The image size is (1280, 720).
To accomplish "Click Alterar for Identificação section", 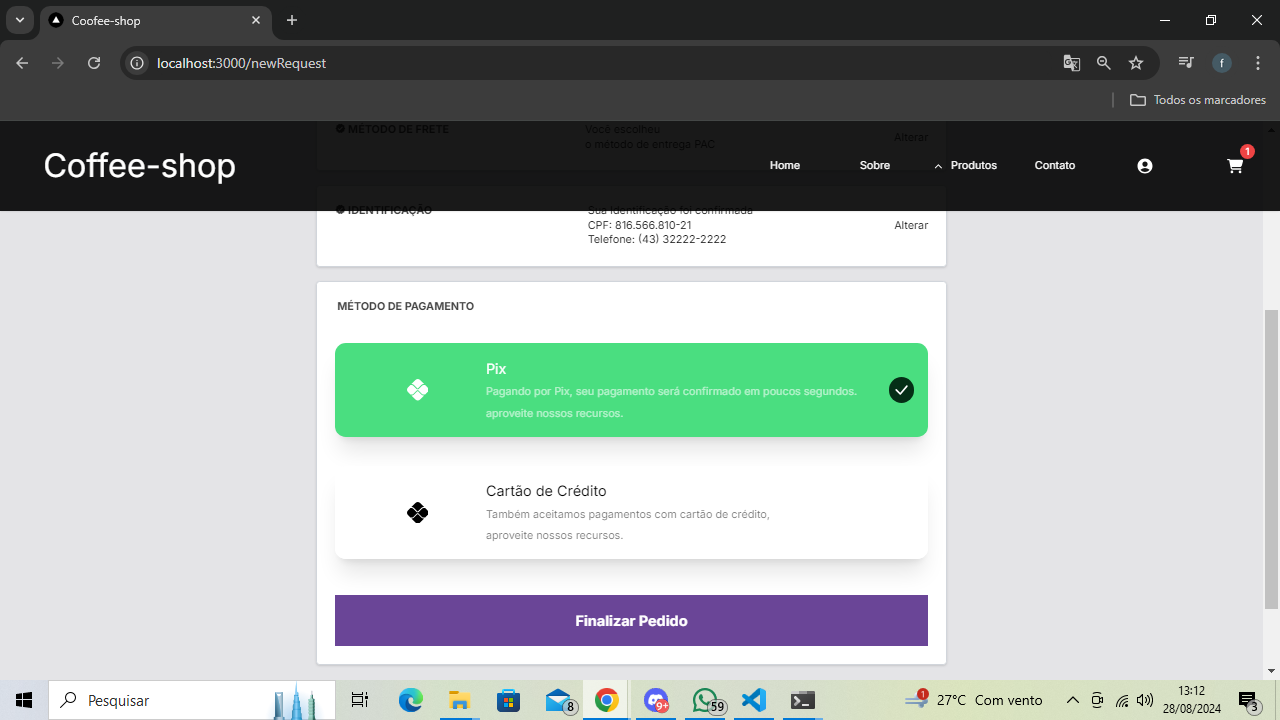I will 911,226.
